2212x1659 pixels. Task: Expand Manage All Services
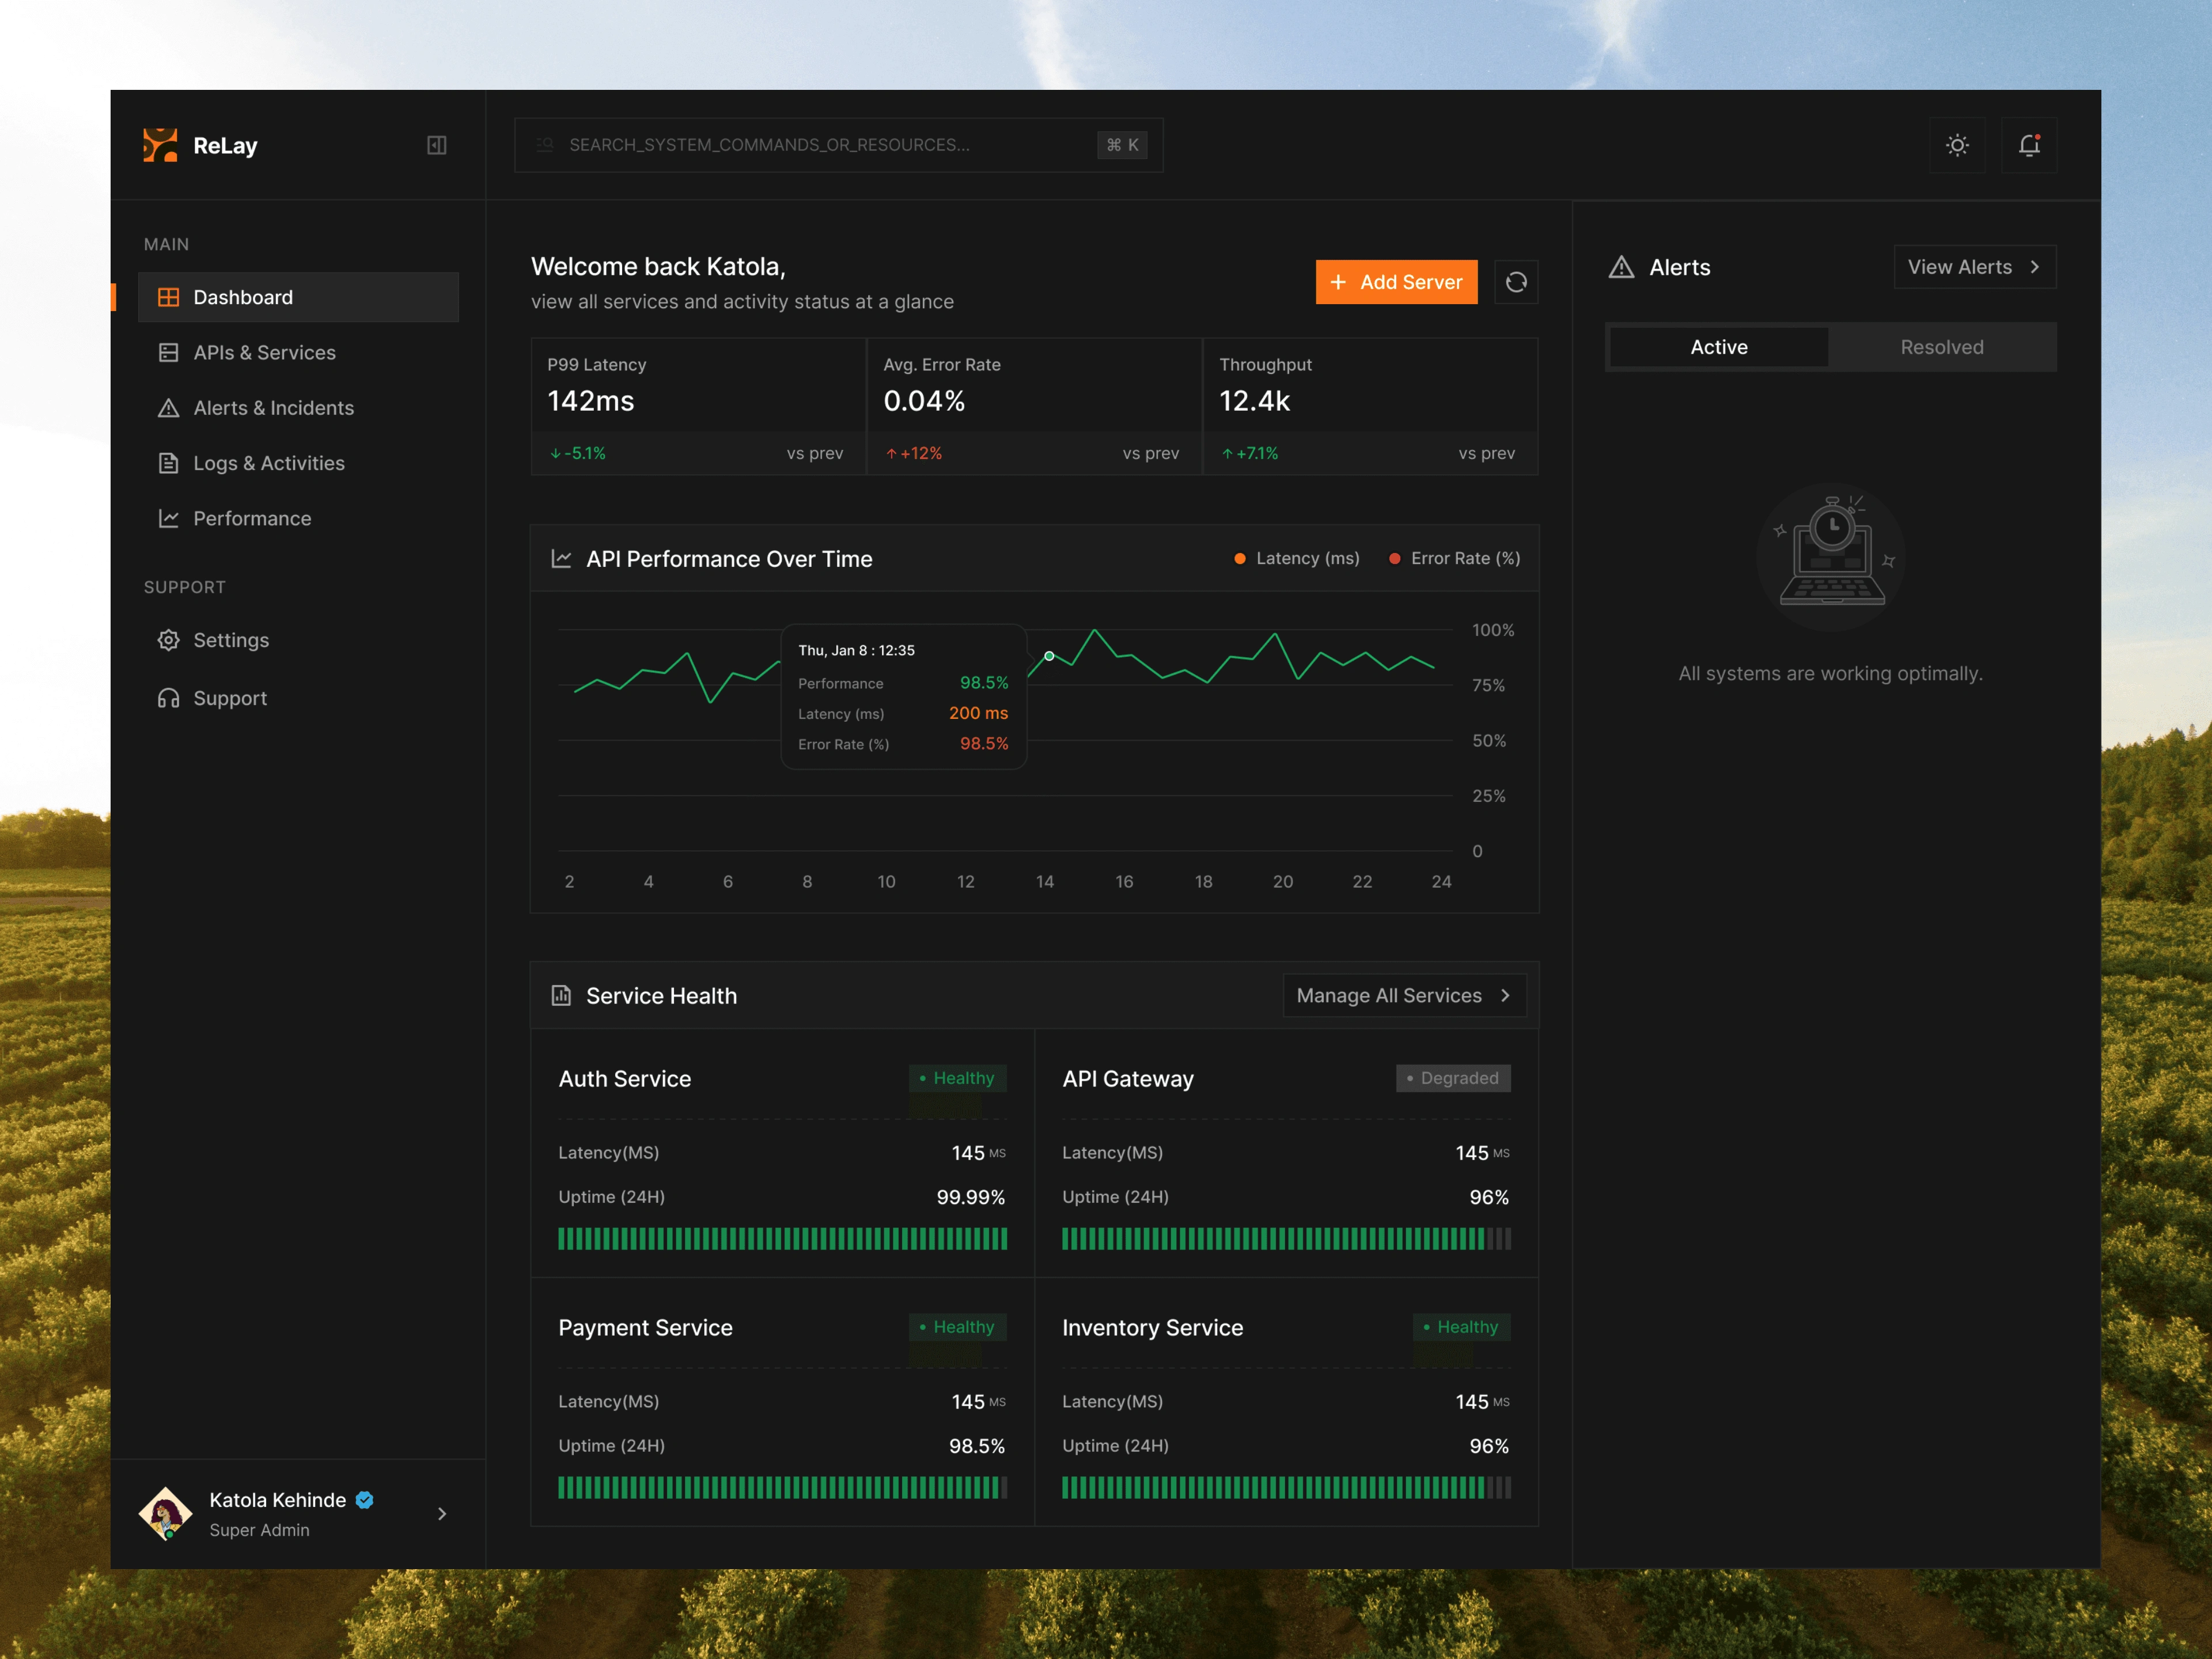click(1403, 995)
